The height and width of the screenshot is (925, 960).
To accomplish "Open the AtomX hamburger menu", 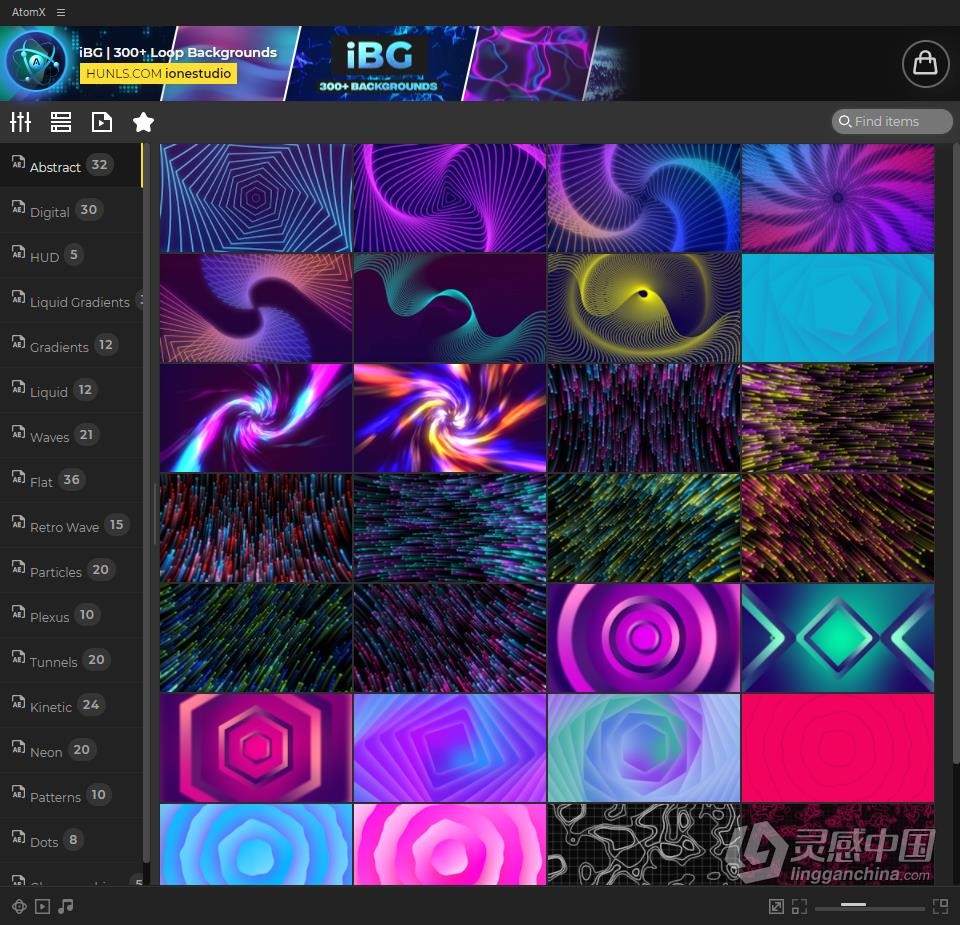I will click(x=61, y=12).
